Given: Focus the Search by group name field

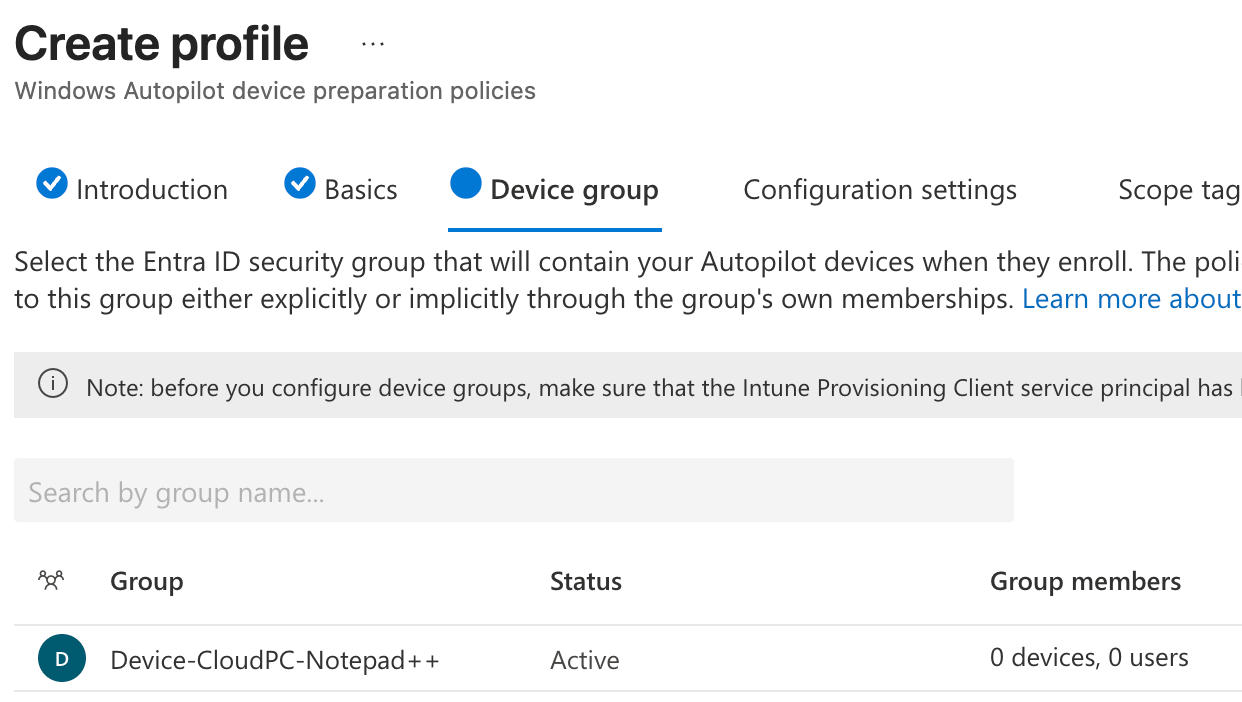Looking at the screenshot, I should click(x=514, y=491).
